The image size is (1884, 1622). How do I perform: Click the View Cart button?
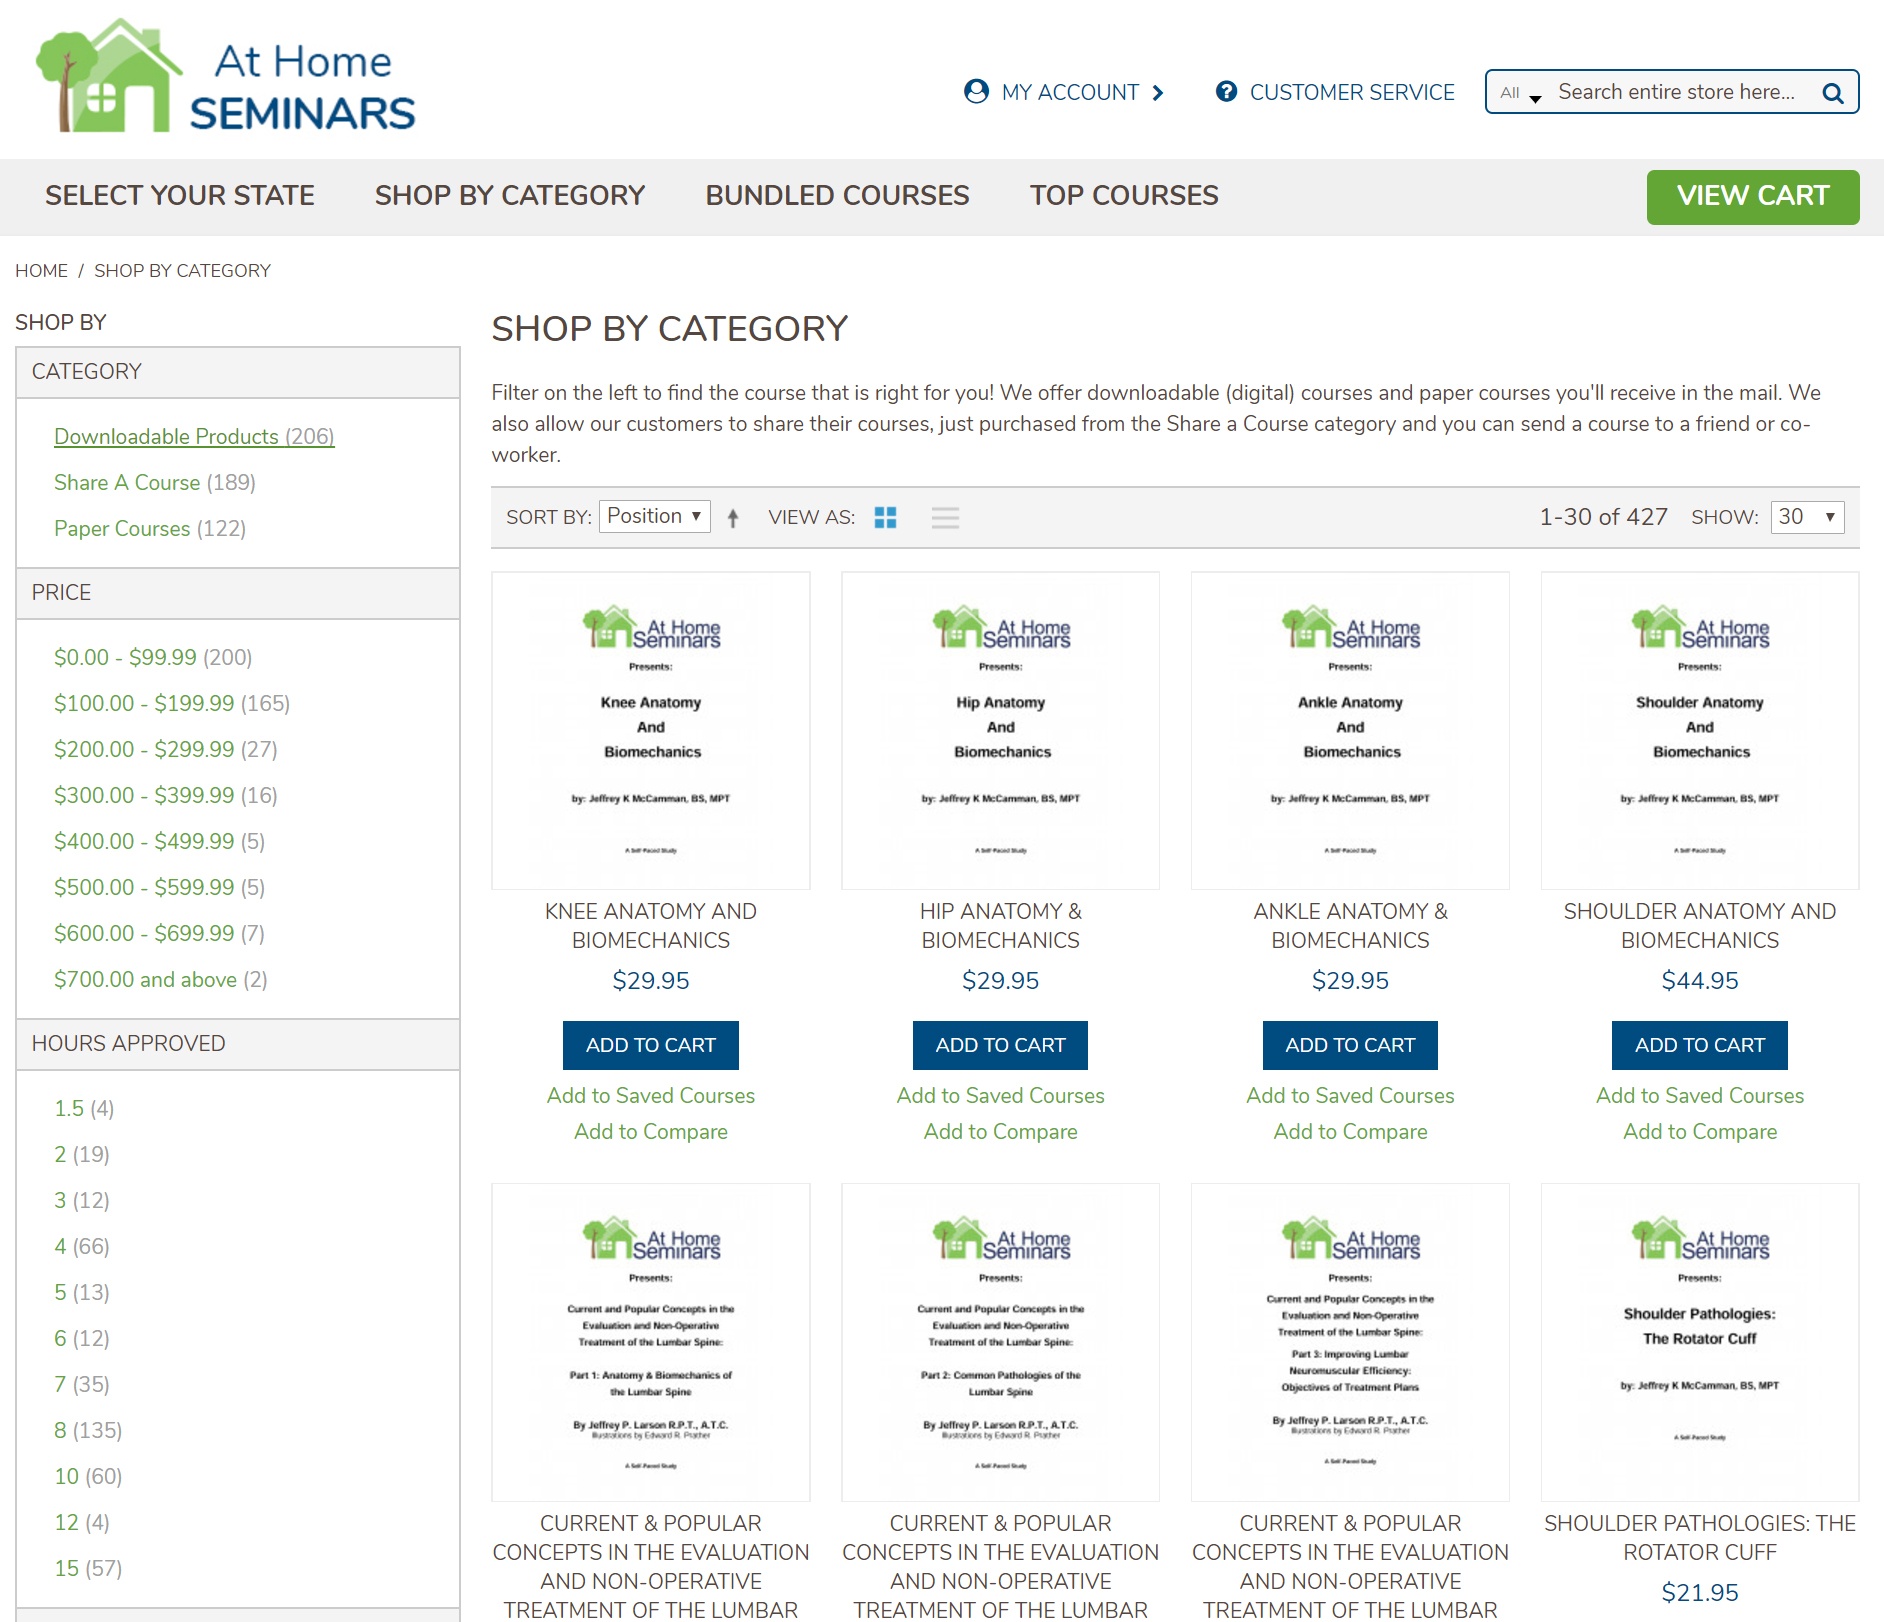[x=1753, y=197]
